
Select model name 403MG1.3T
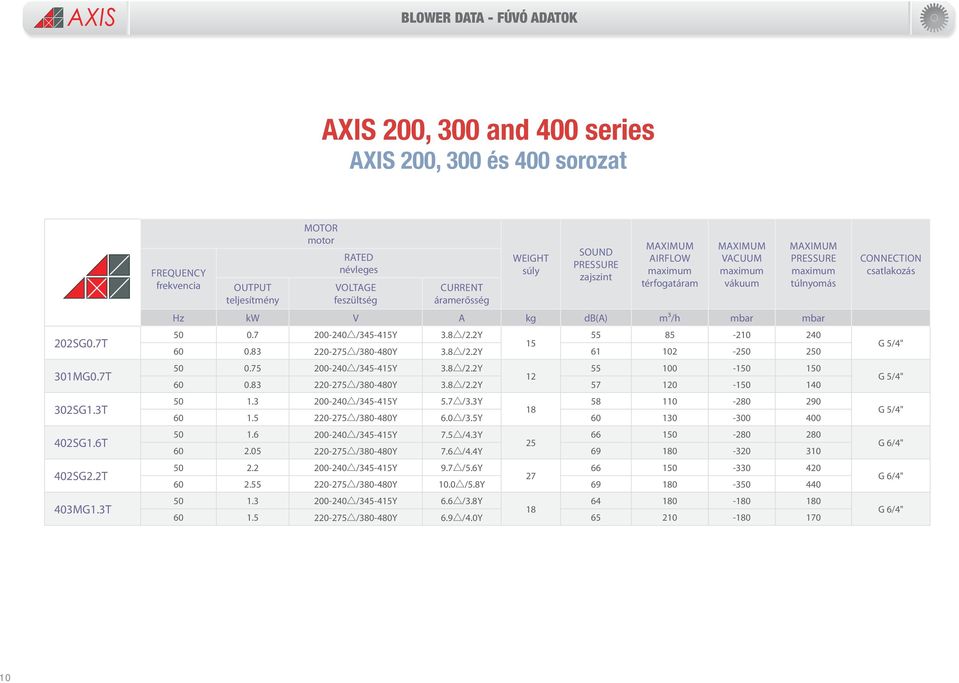tap(83, 509)
